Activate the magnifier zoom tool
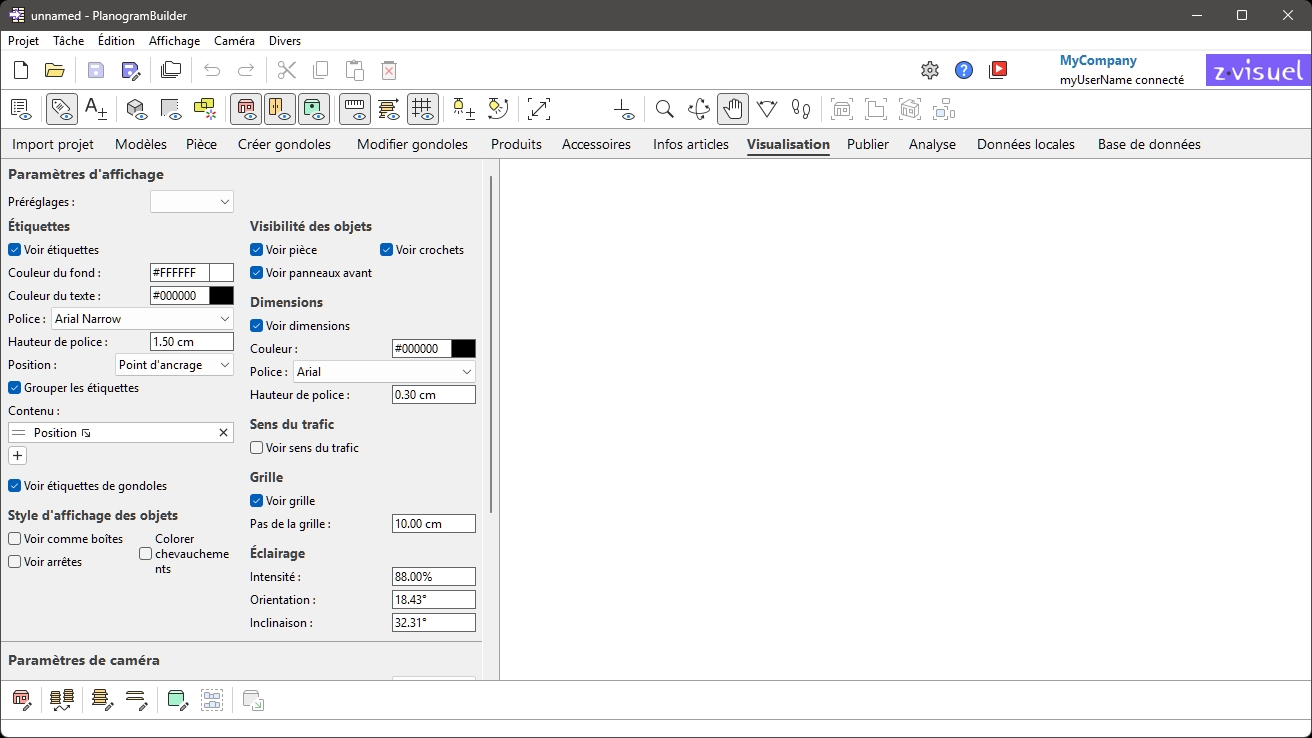Viewport: 1312px width, 738px height. (664, 109)
